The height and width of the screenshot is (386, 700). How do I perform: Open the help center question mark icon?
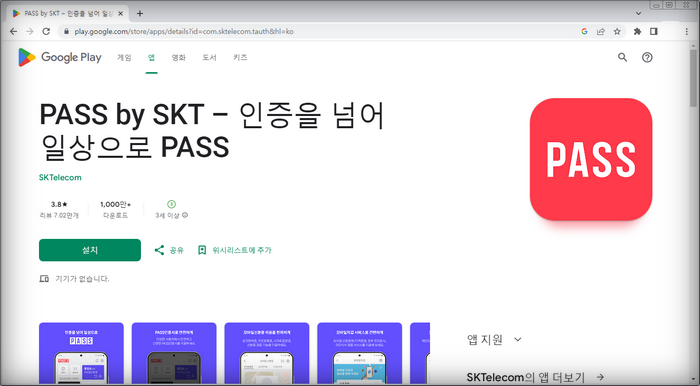click(x=647, y=57)
